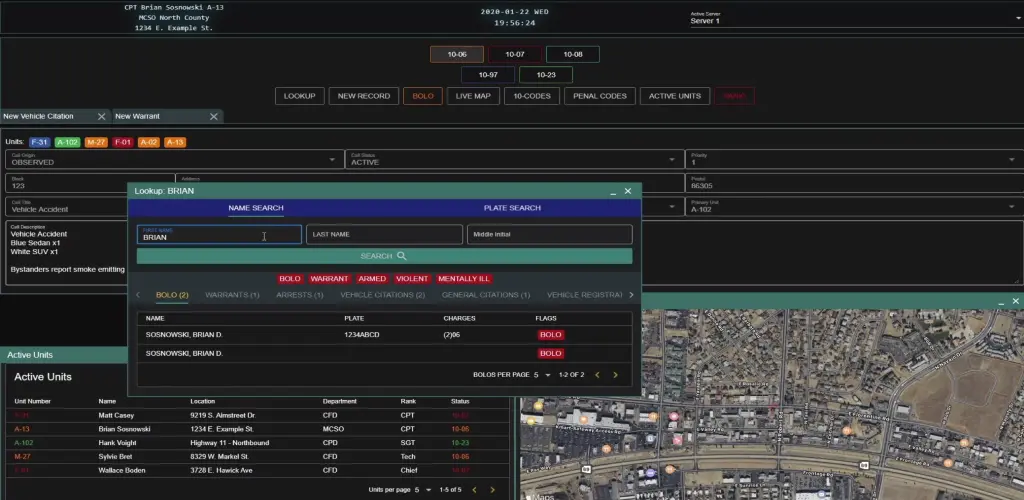Click the magnifier icon on the Search bar
1024x500 pixels.
402,256
